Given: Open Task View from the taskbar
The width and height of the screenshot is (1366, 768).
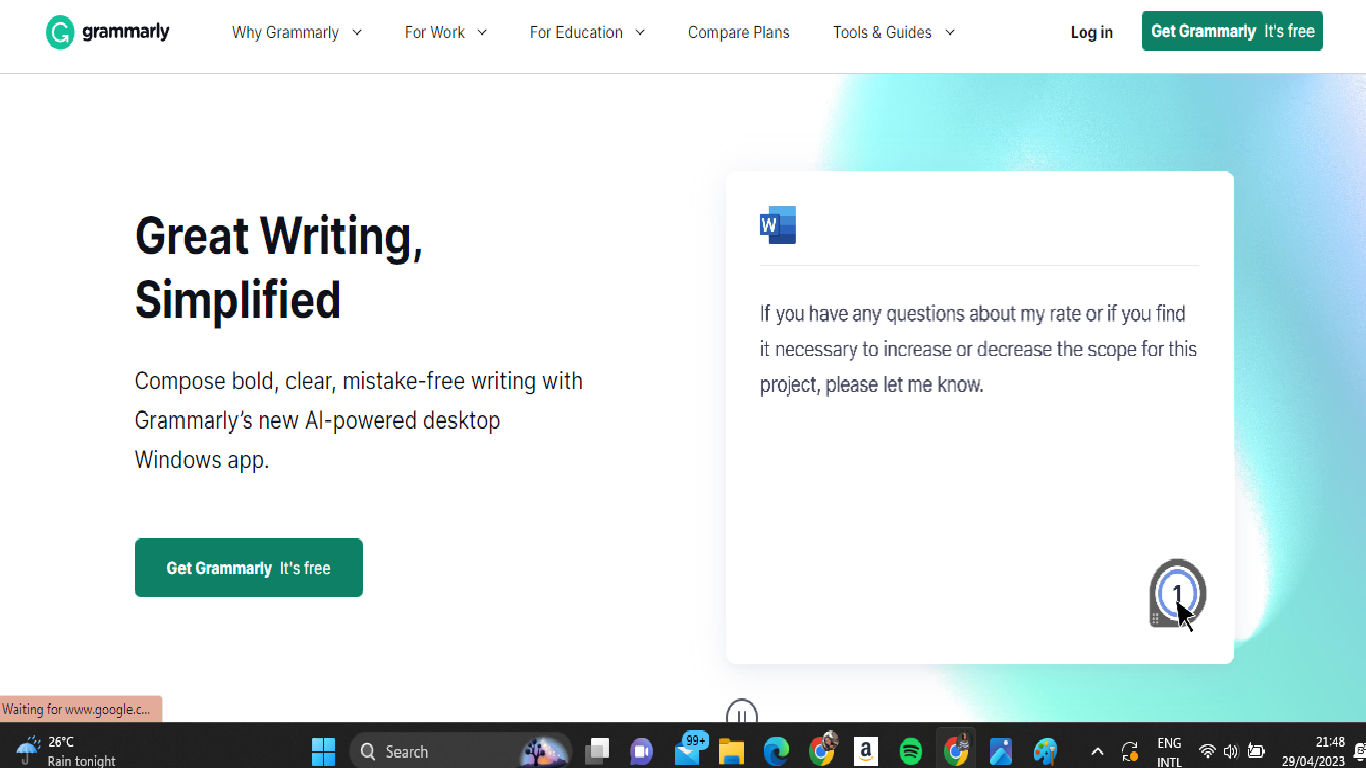Looking at the screenshot, I should (x=597, y=751).
